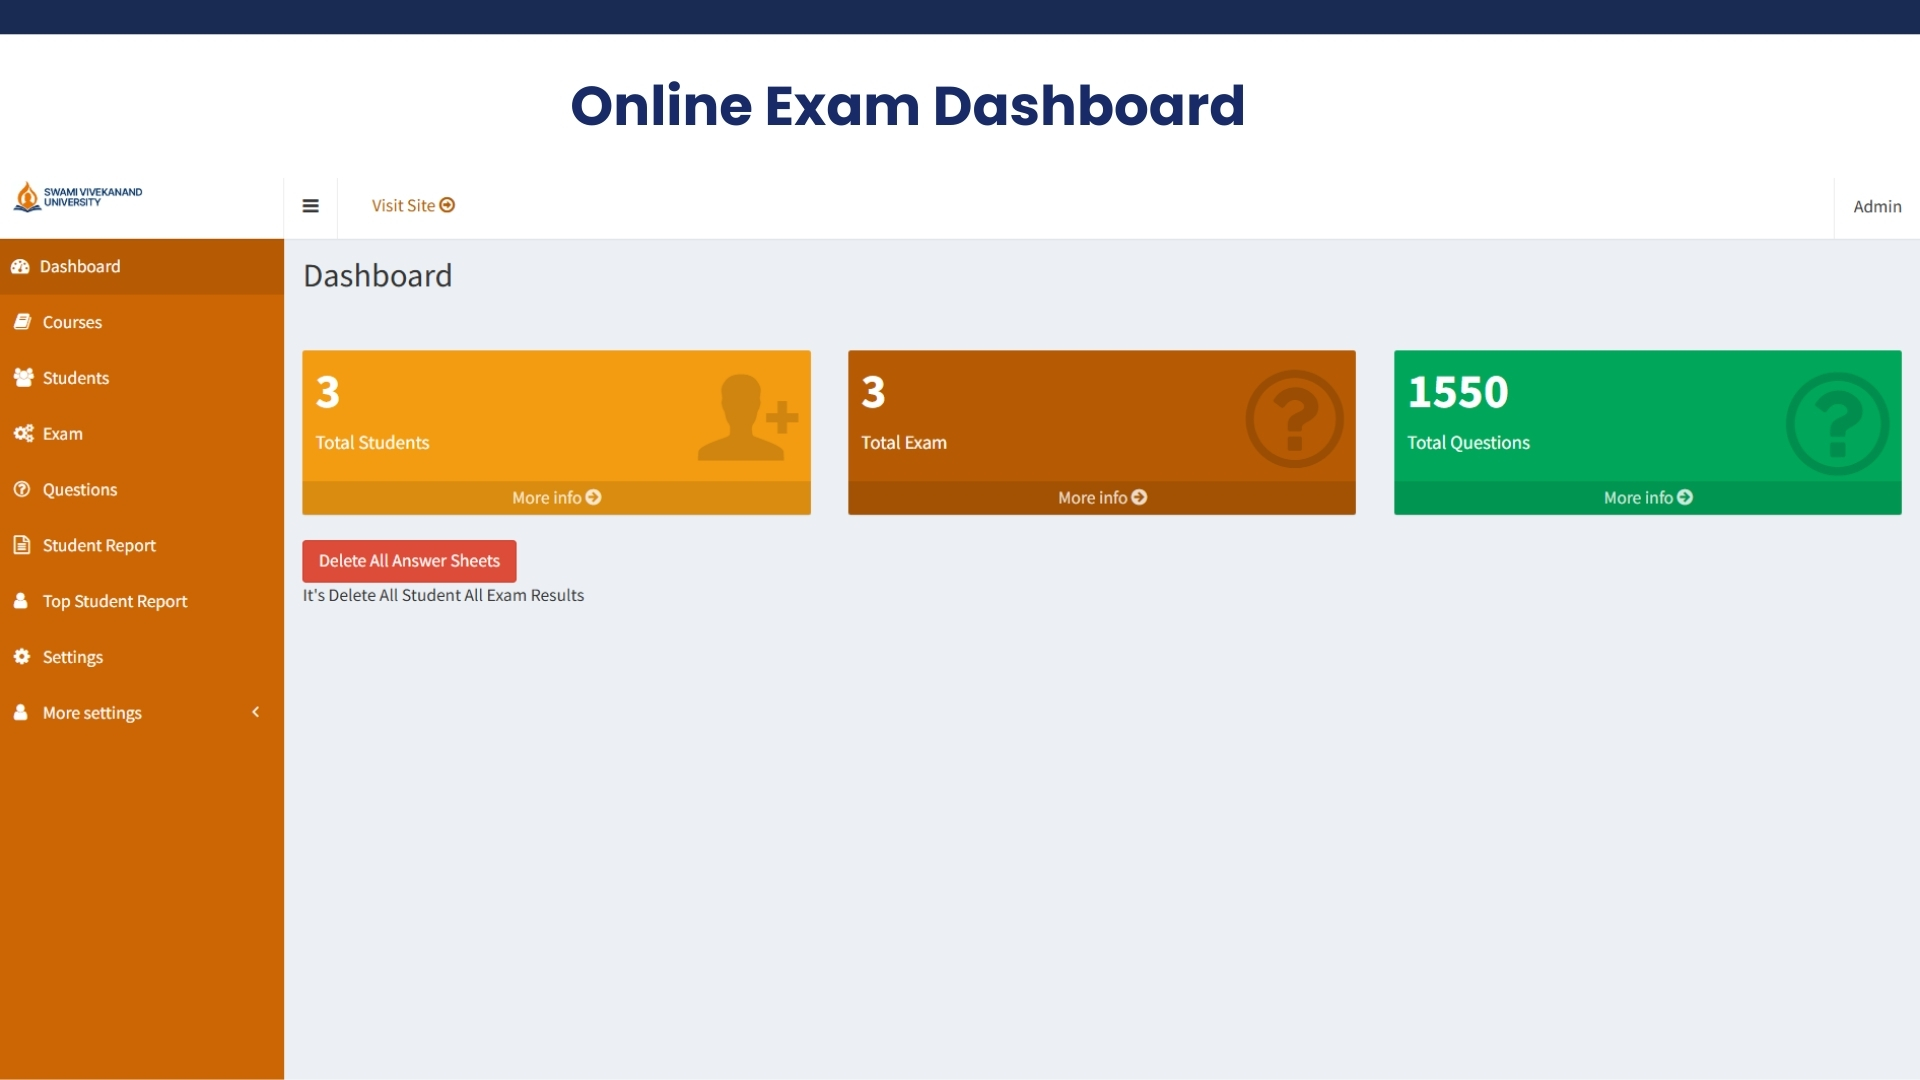Select the Exam gear icon

[x=21, y=433]
